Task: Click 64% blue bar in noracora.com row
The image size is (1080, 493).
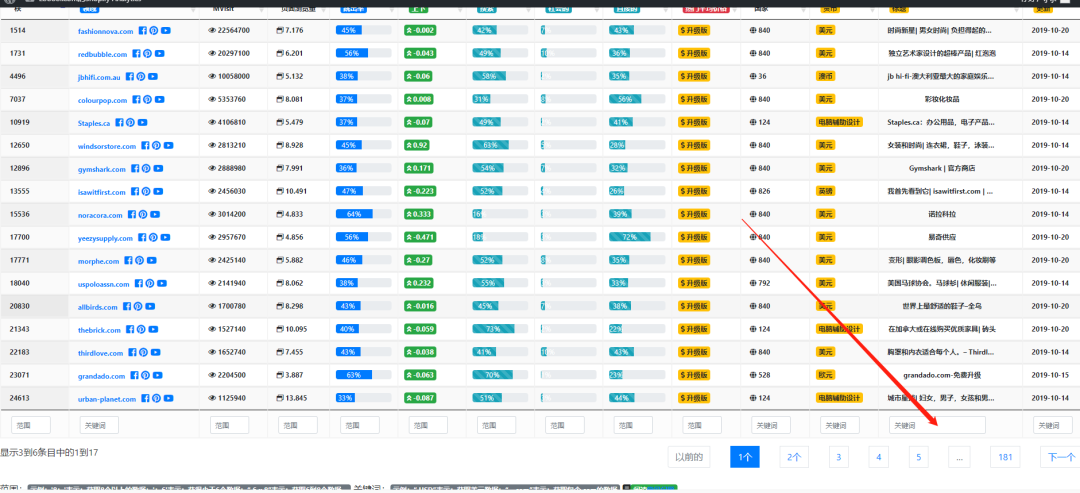Action: pyautogui.click(x=354, y=214)
